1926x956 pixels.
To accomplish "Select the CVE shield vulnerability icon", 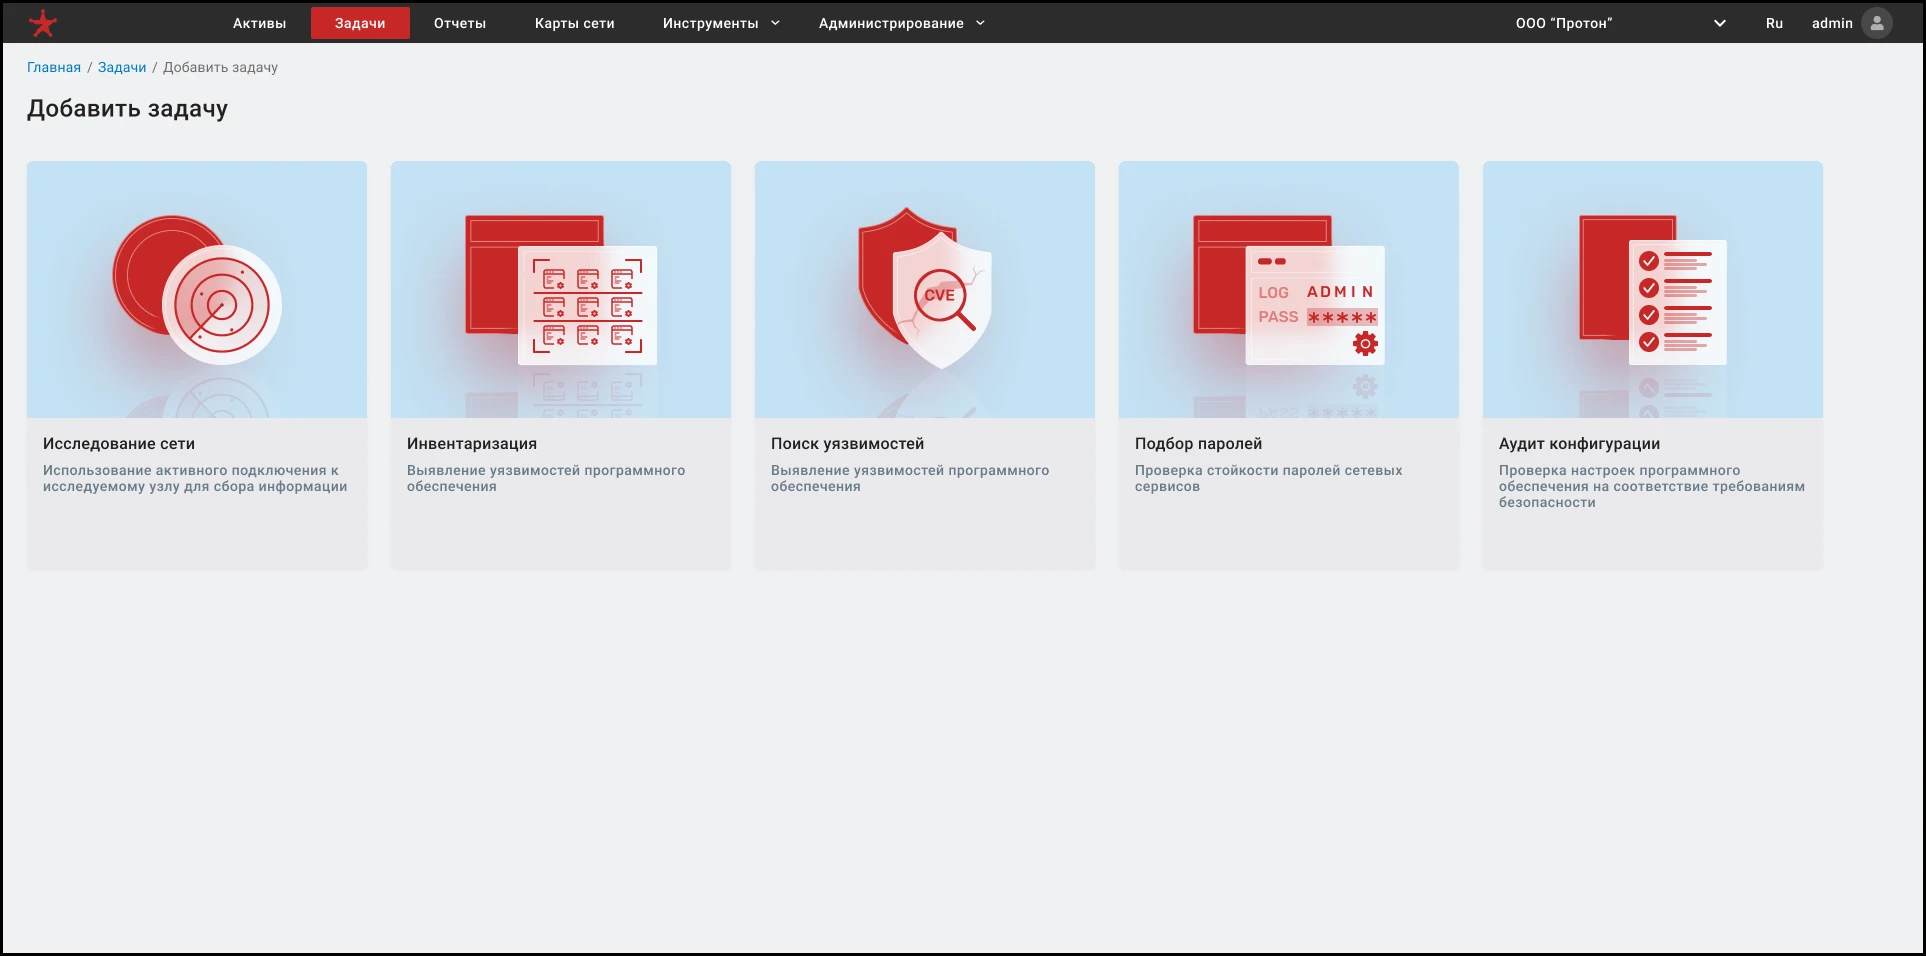I will pyautogui.click(x=925, y=288).
